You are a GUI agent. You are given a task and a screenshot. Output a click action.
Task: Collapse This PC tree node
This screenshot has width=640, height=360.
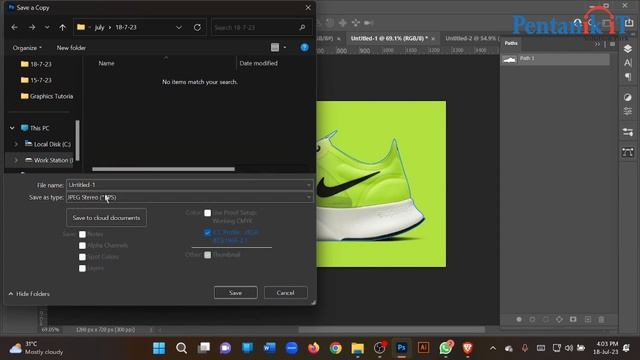[12, 128]
